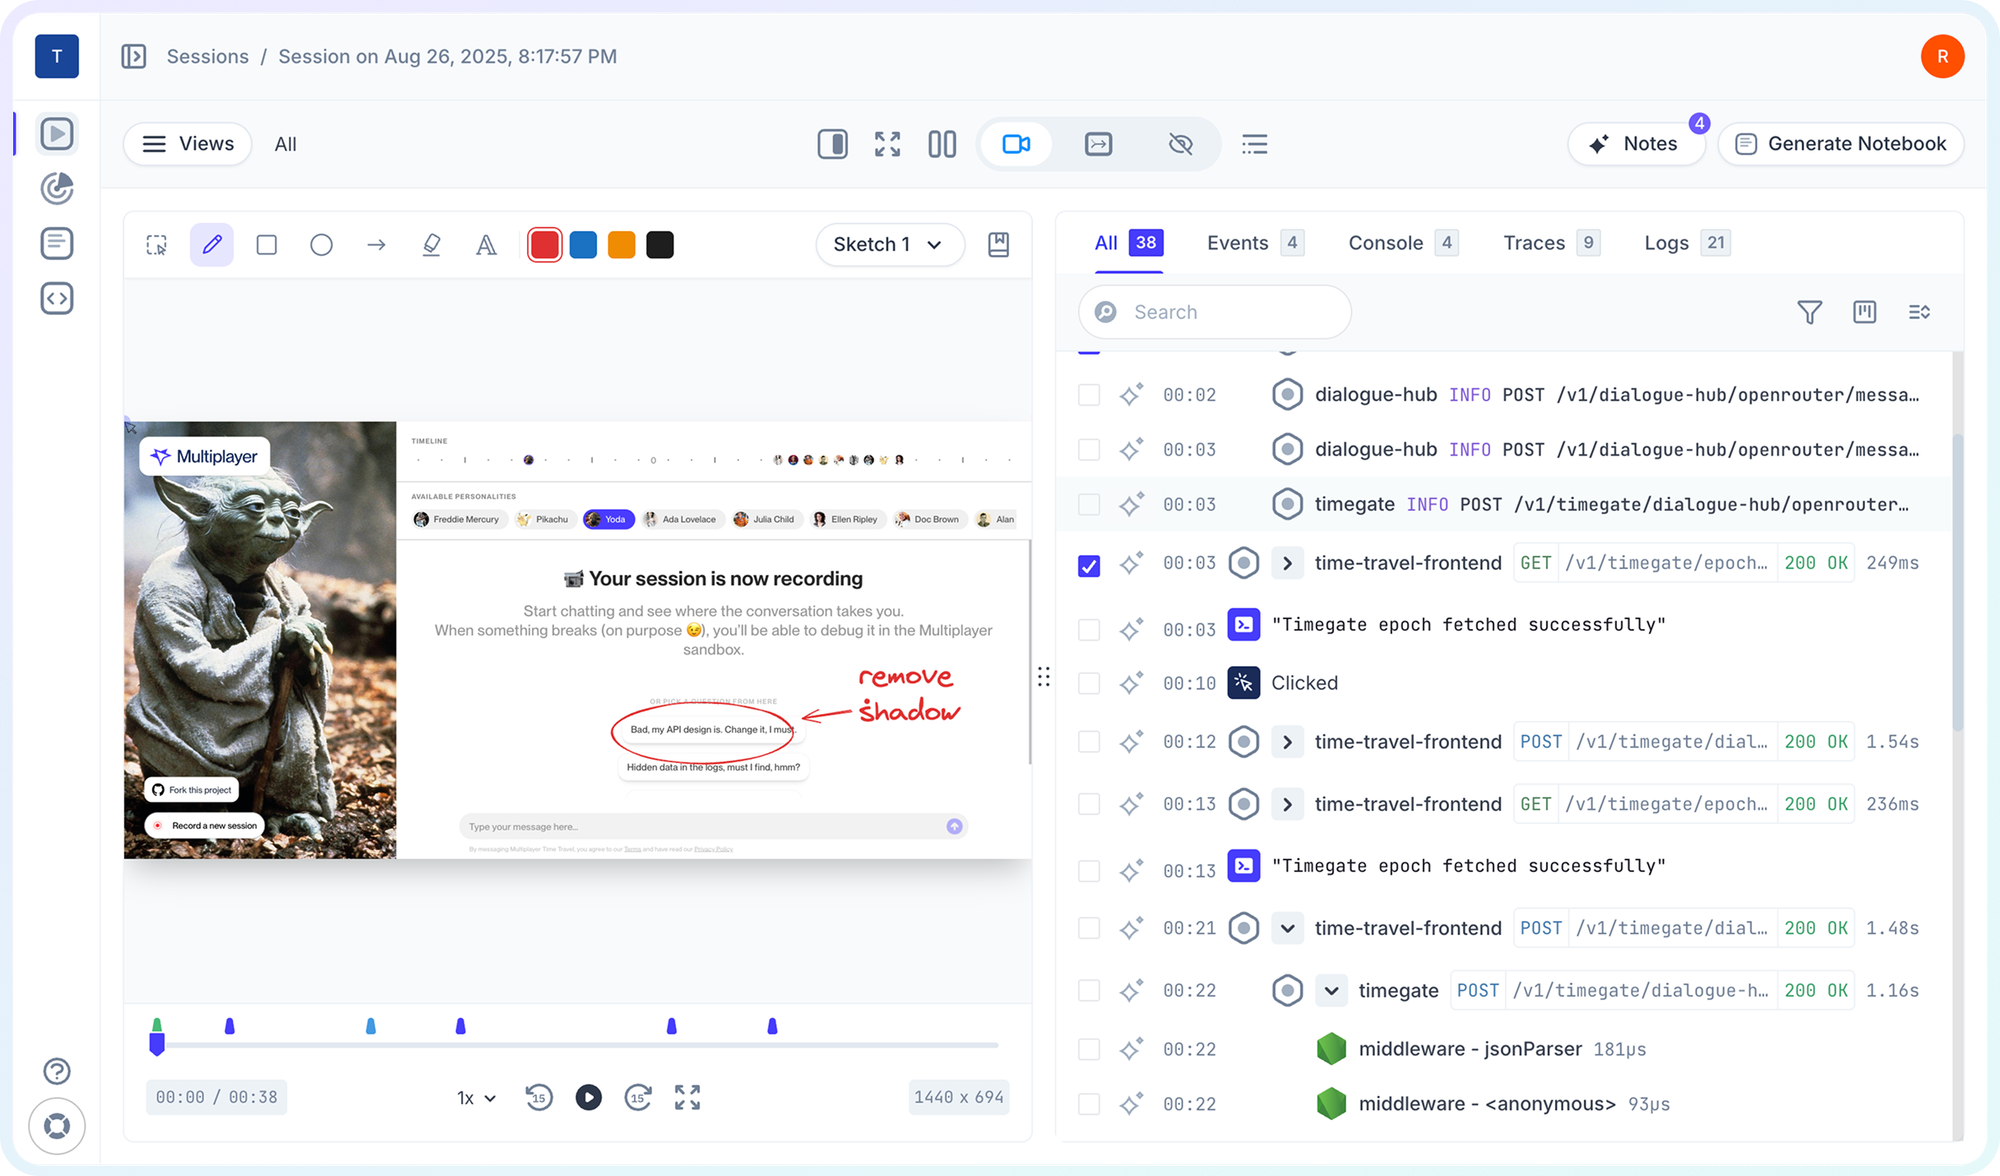Choose the text annotation tool
Screen dimensions: 2000x1176
486,245
